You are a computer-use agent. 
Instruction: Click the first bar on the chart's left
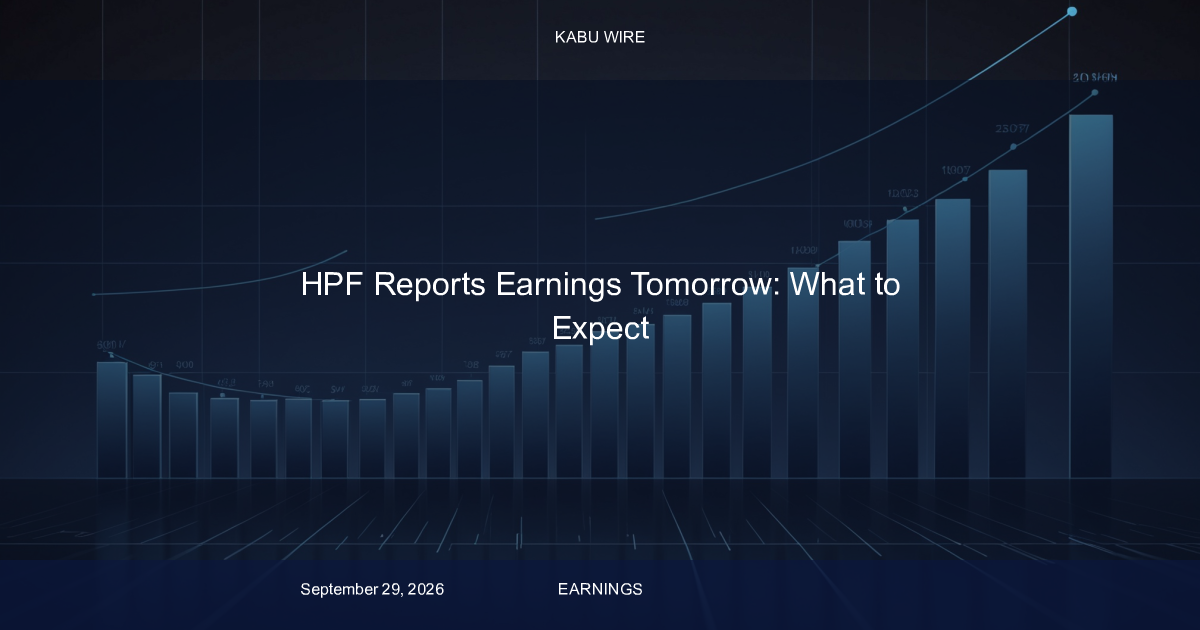[x=112, y=420]
